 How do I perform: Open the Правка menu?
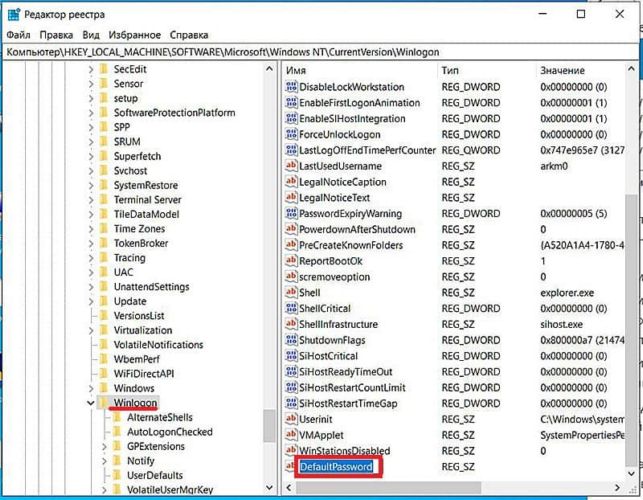[x=56, y=35]
